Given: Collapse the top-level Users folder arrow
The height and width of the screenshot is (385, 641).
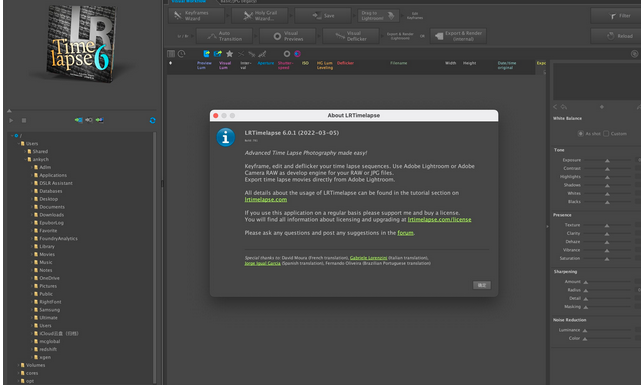Looking at the screenshot, I should pos(18,143).
